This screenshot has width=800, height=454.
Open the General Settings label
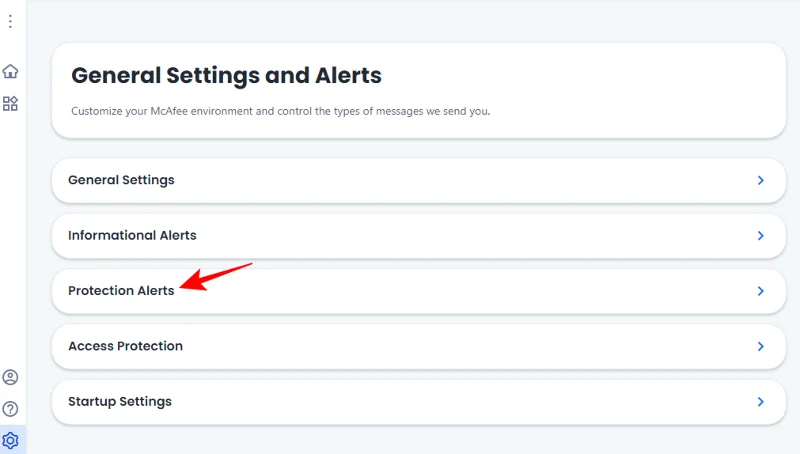[121, 180]
